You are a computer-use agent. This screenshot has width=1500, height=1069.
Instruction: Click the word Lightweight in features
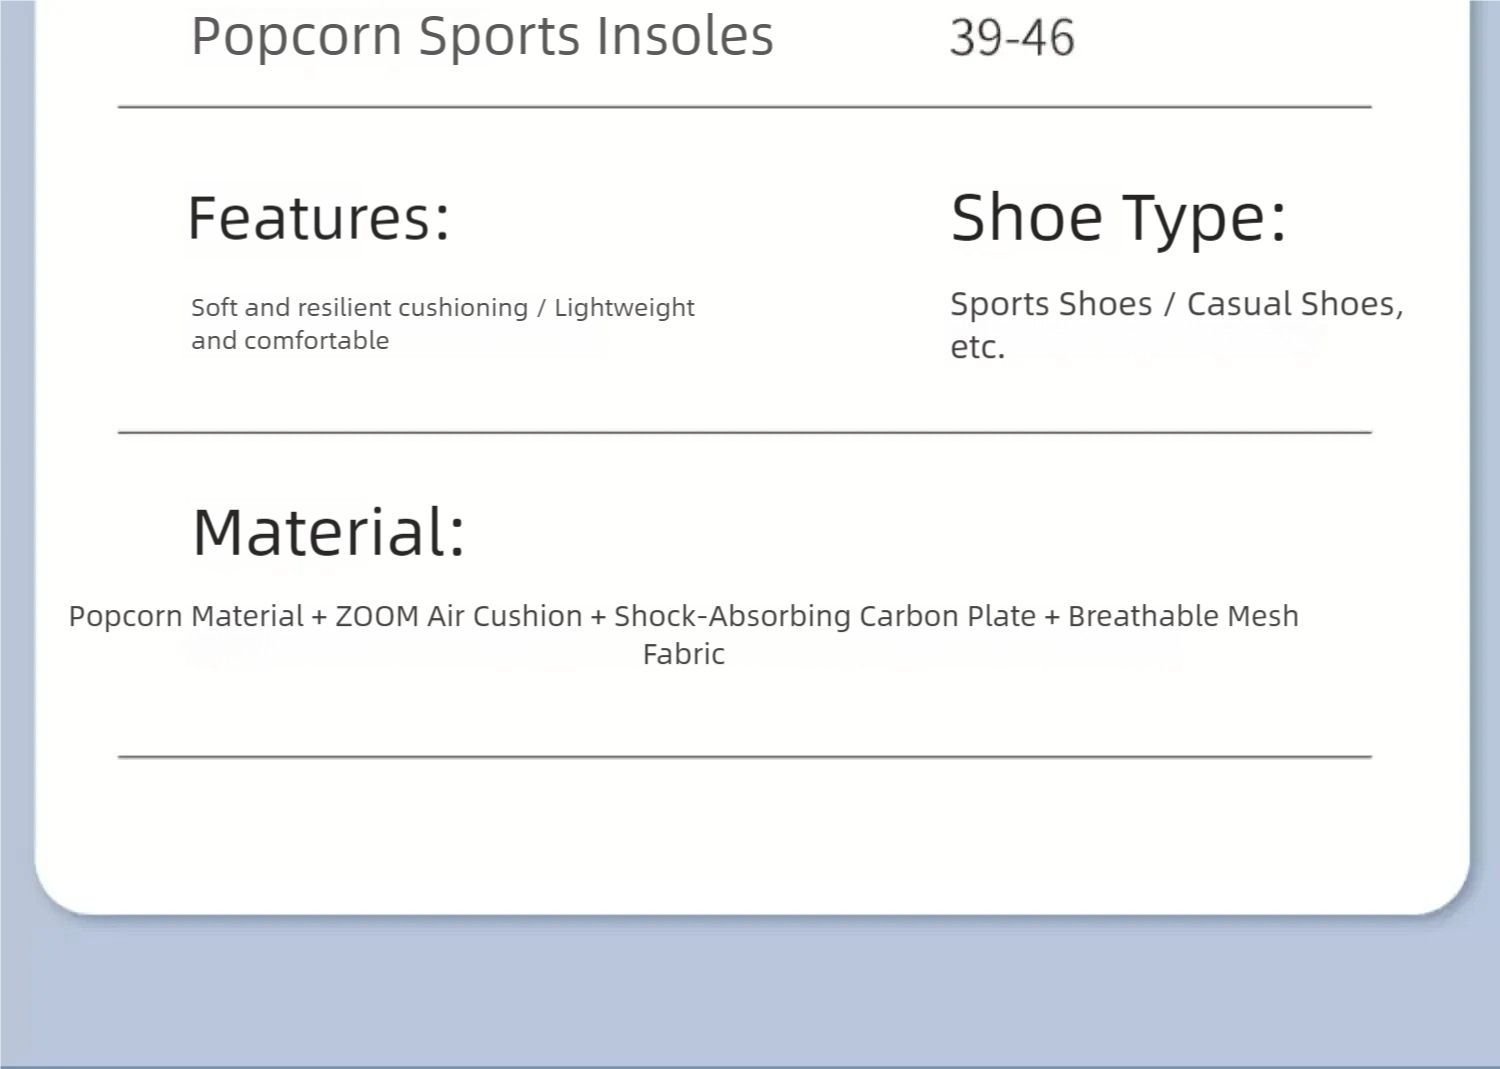tap(624, 307)
